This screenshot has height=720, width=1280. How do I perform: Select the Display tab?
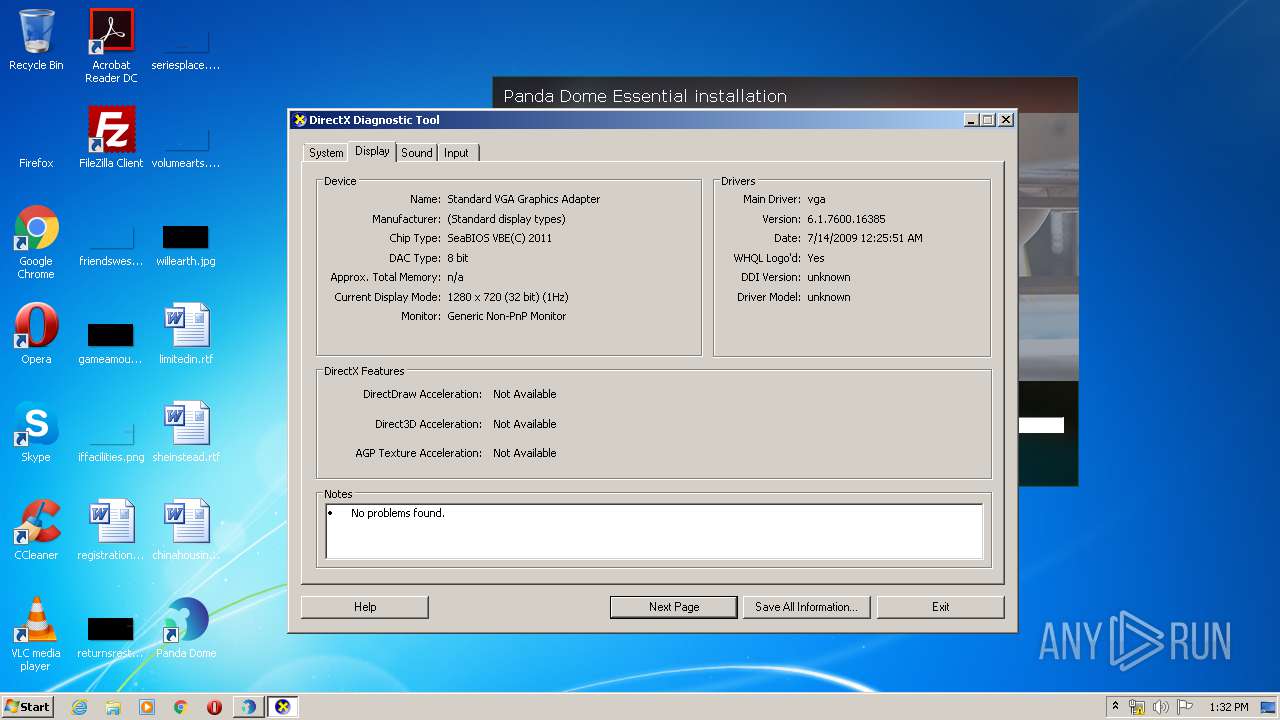click(372, 151)
